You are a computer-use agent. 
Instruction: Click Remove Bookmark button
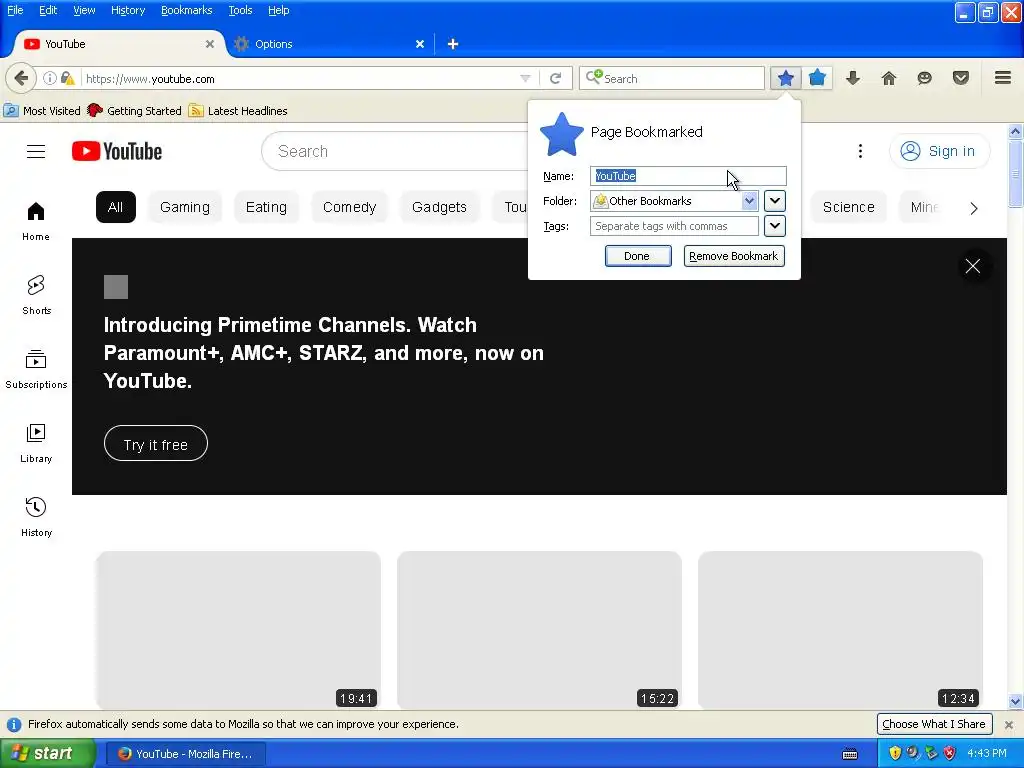[733, 256]
